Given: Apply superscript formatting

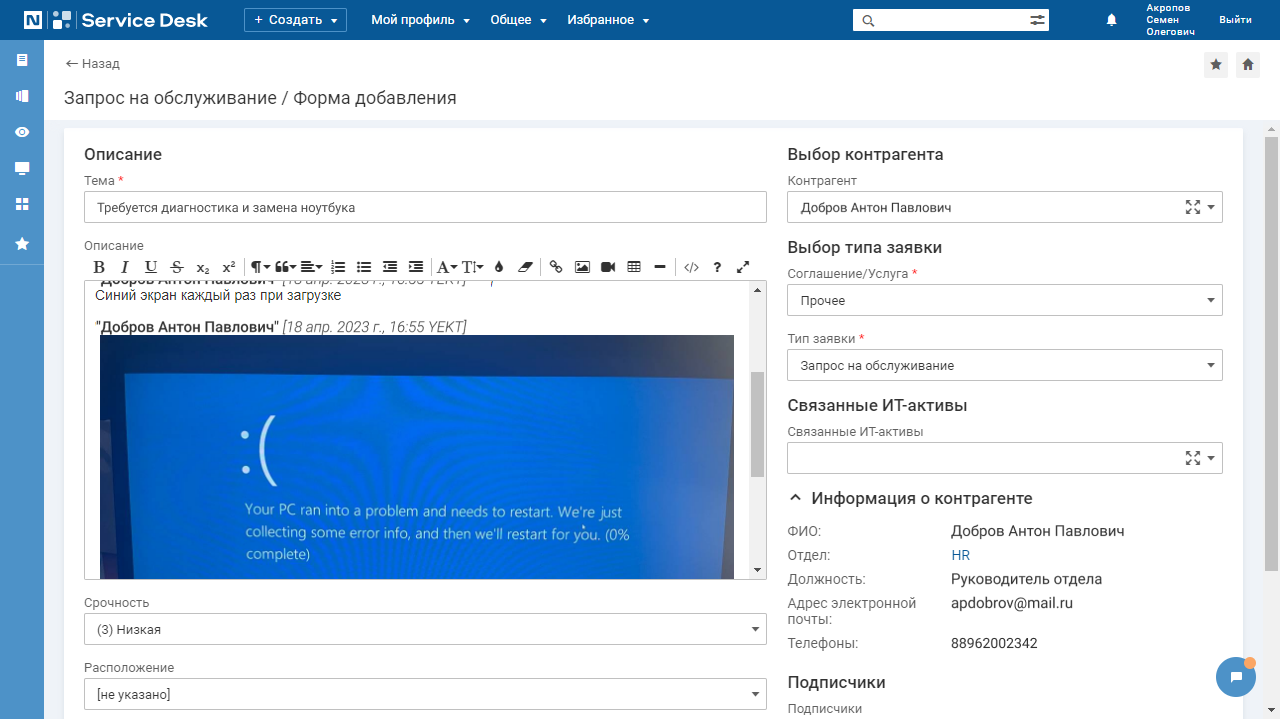Looking at the screenshot, I should coord(229,267).
